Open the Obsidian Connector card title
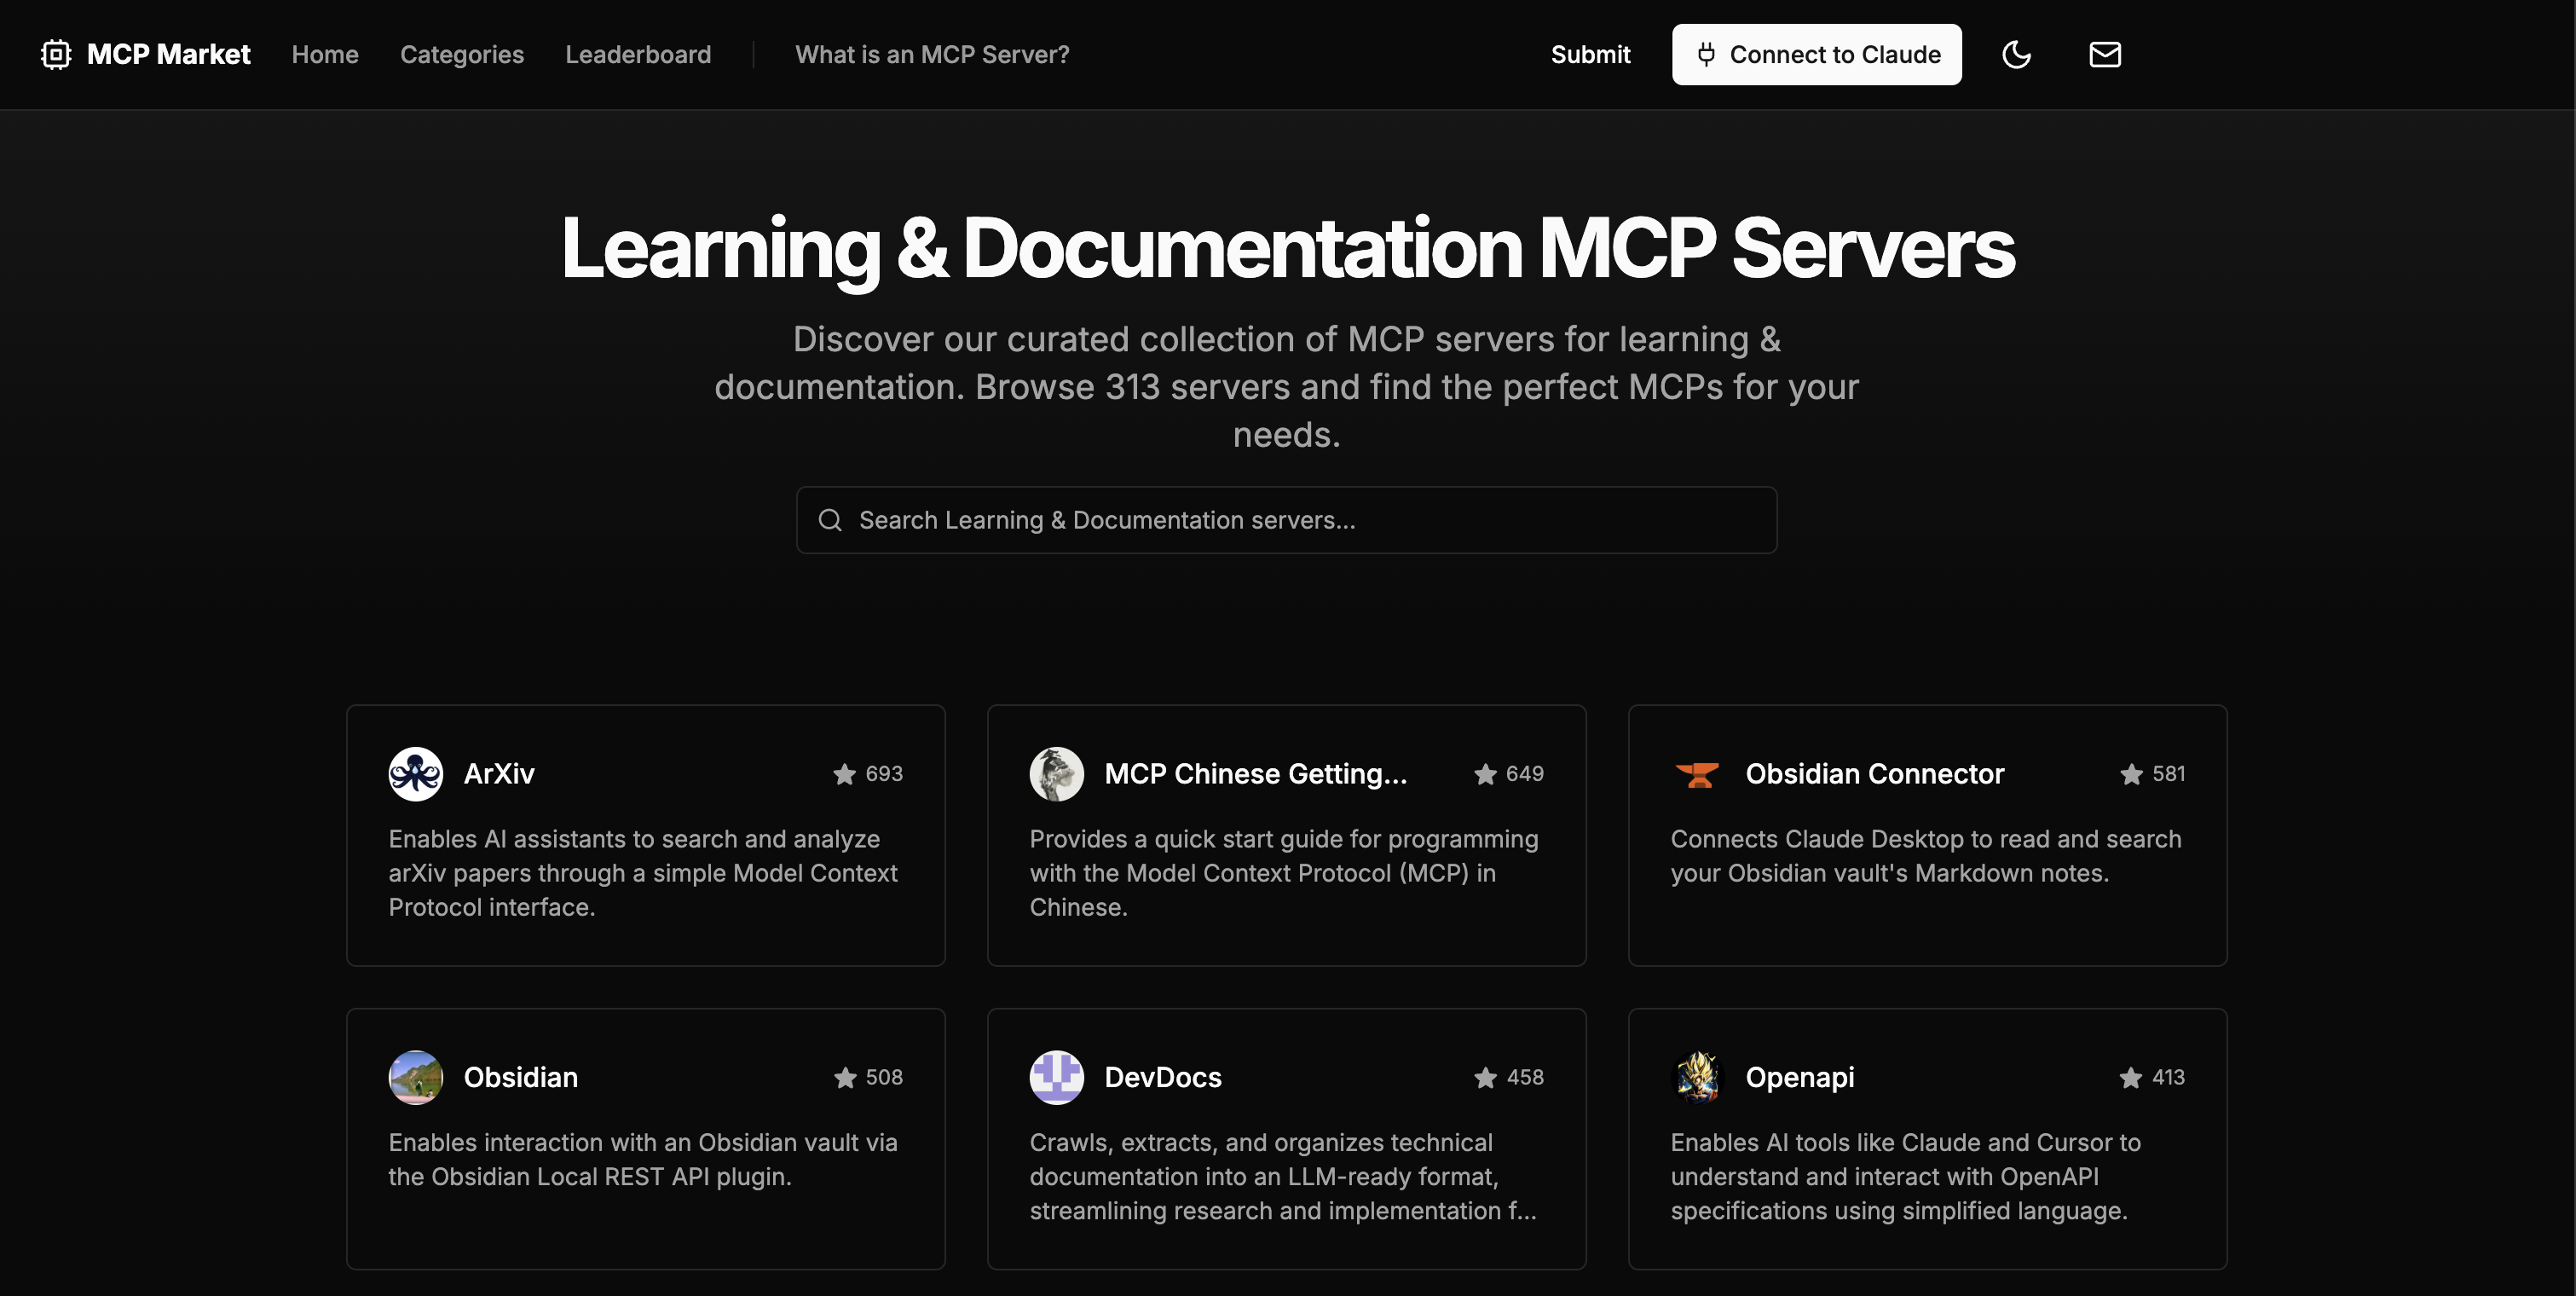Image resolution: width=2576 pixels, height=1296 pixels. pos(1874,773)
